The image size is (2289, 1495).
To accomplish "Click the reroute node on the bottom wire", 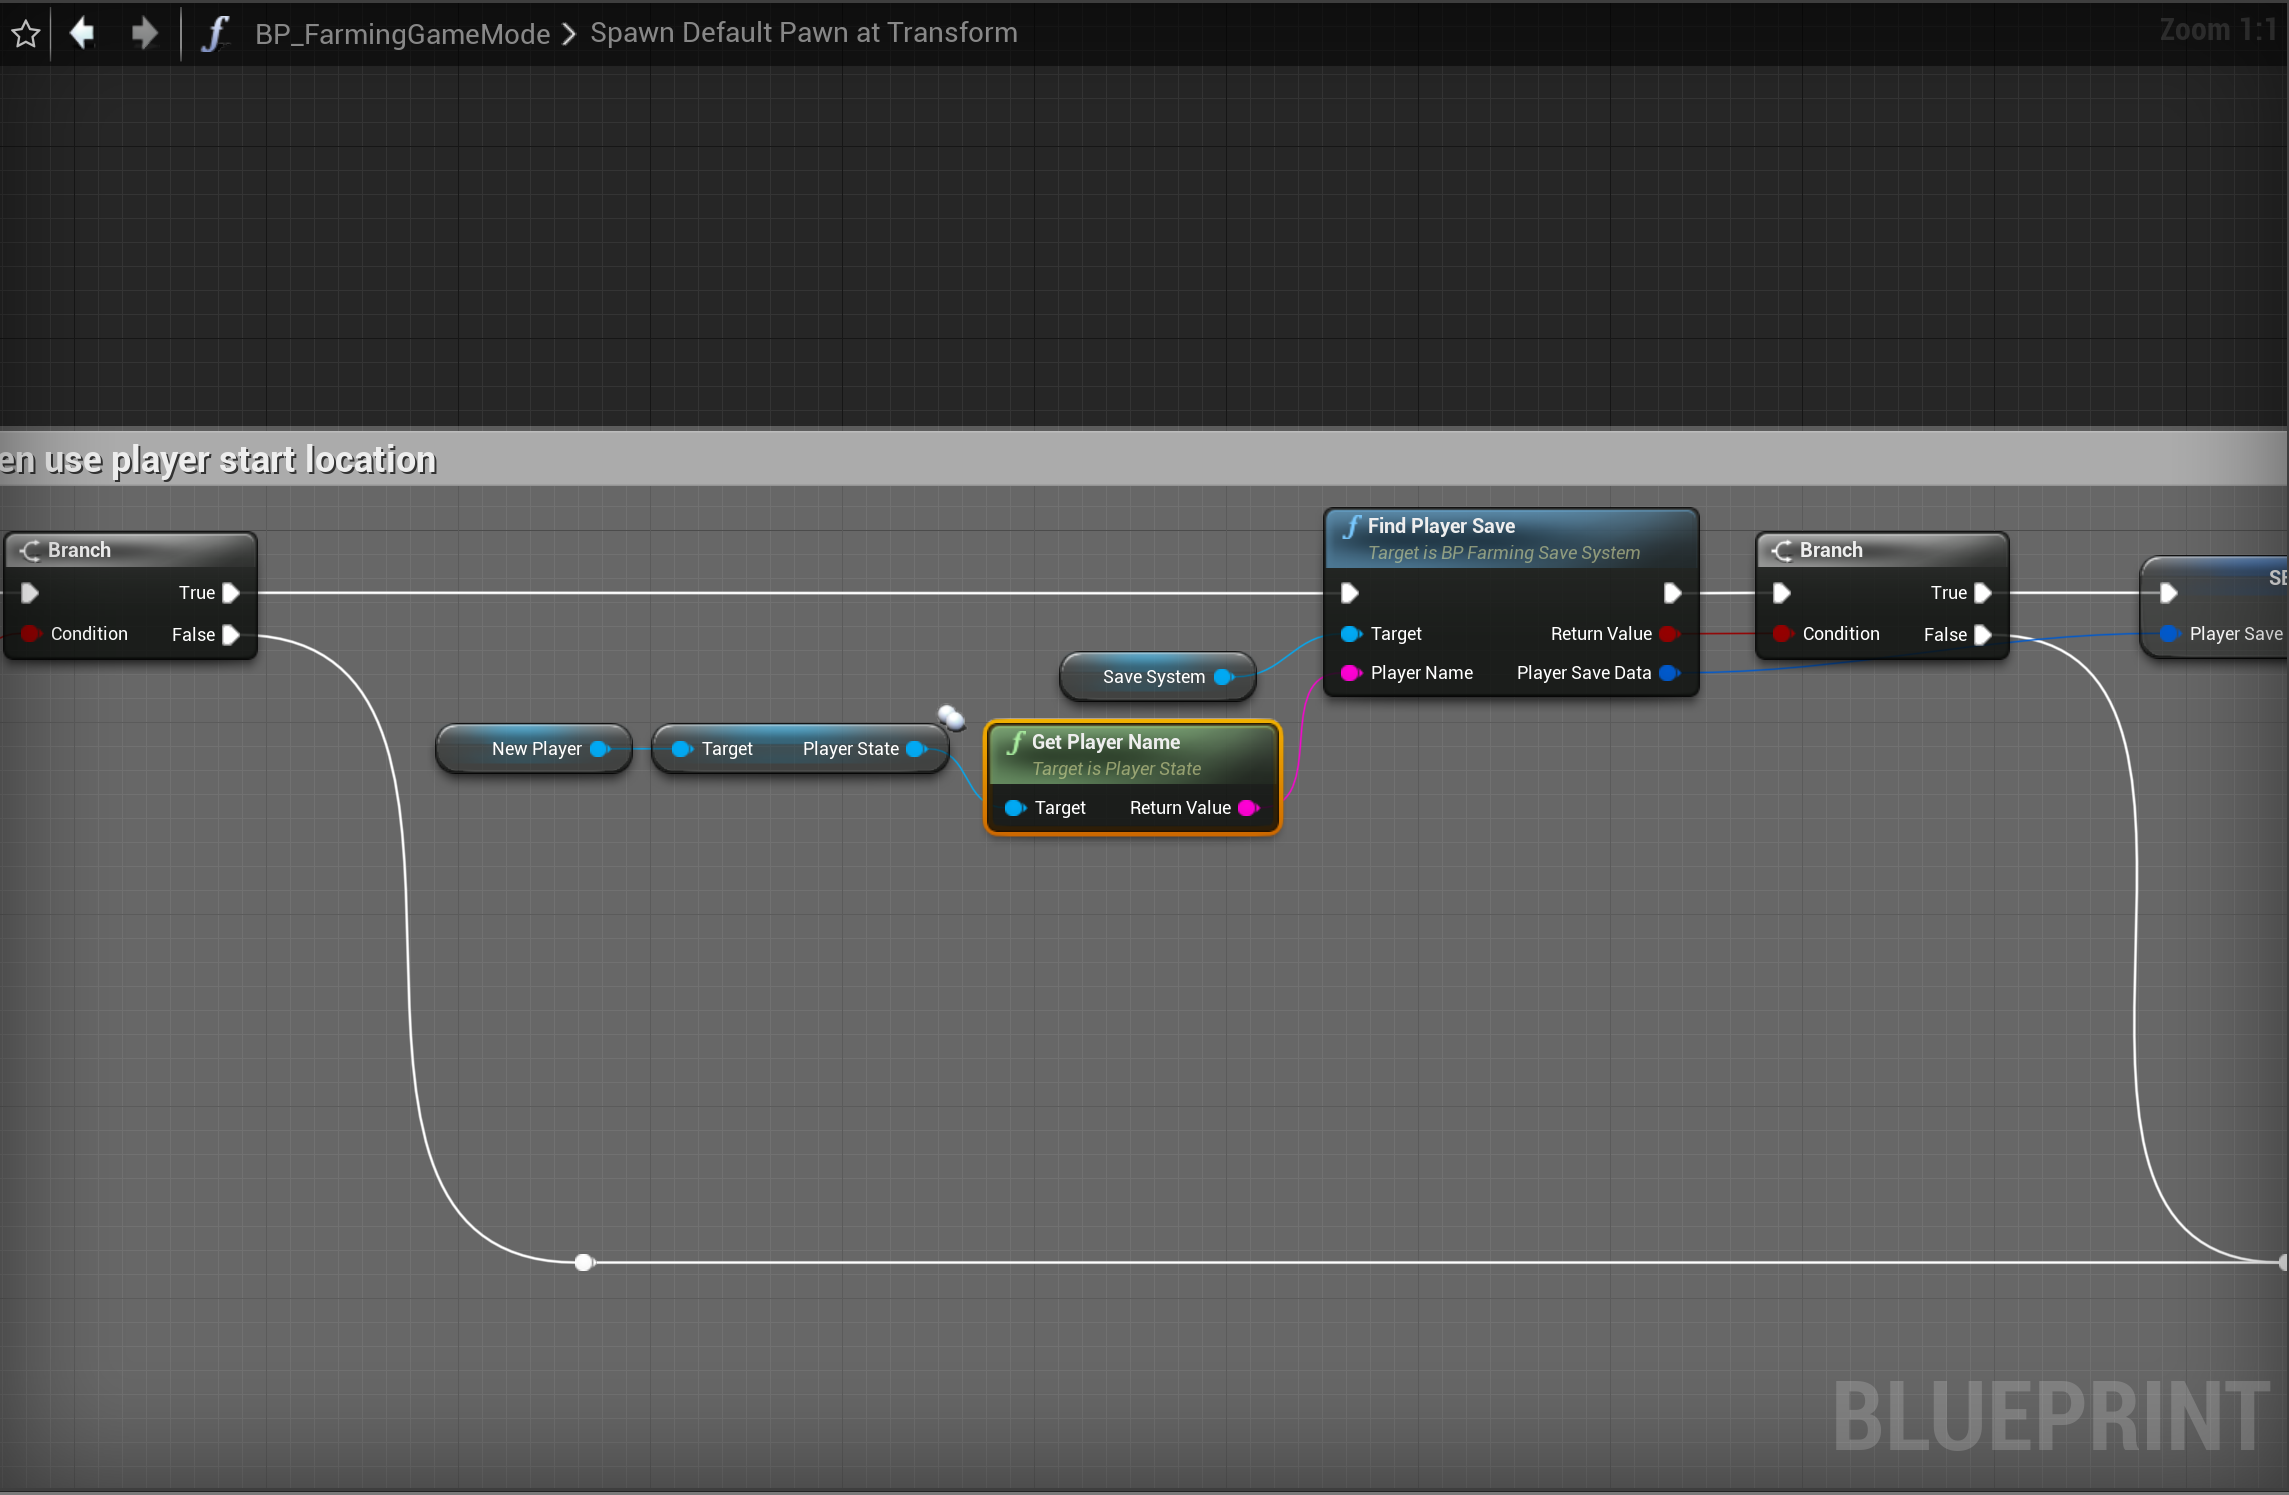I will click(x=584, y=1263).
